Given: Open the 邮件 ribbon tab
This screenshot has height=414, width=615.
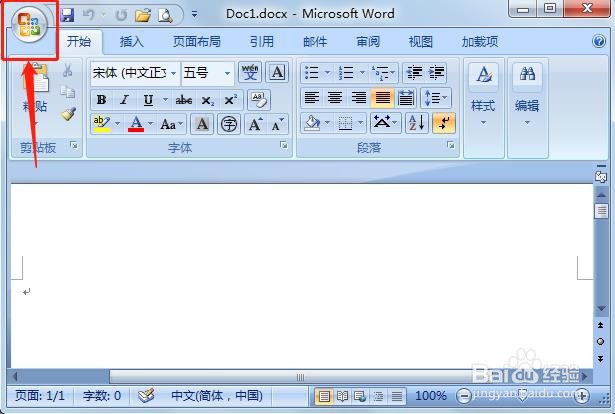Looking at the screenshot, I should [x=315, y=41].
